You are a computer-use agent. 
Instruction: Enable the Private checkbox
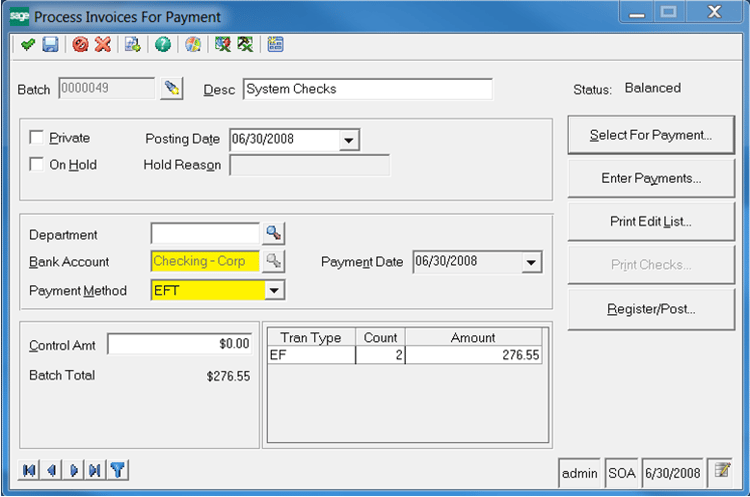pyautogui.click(x=38, y=138)
